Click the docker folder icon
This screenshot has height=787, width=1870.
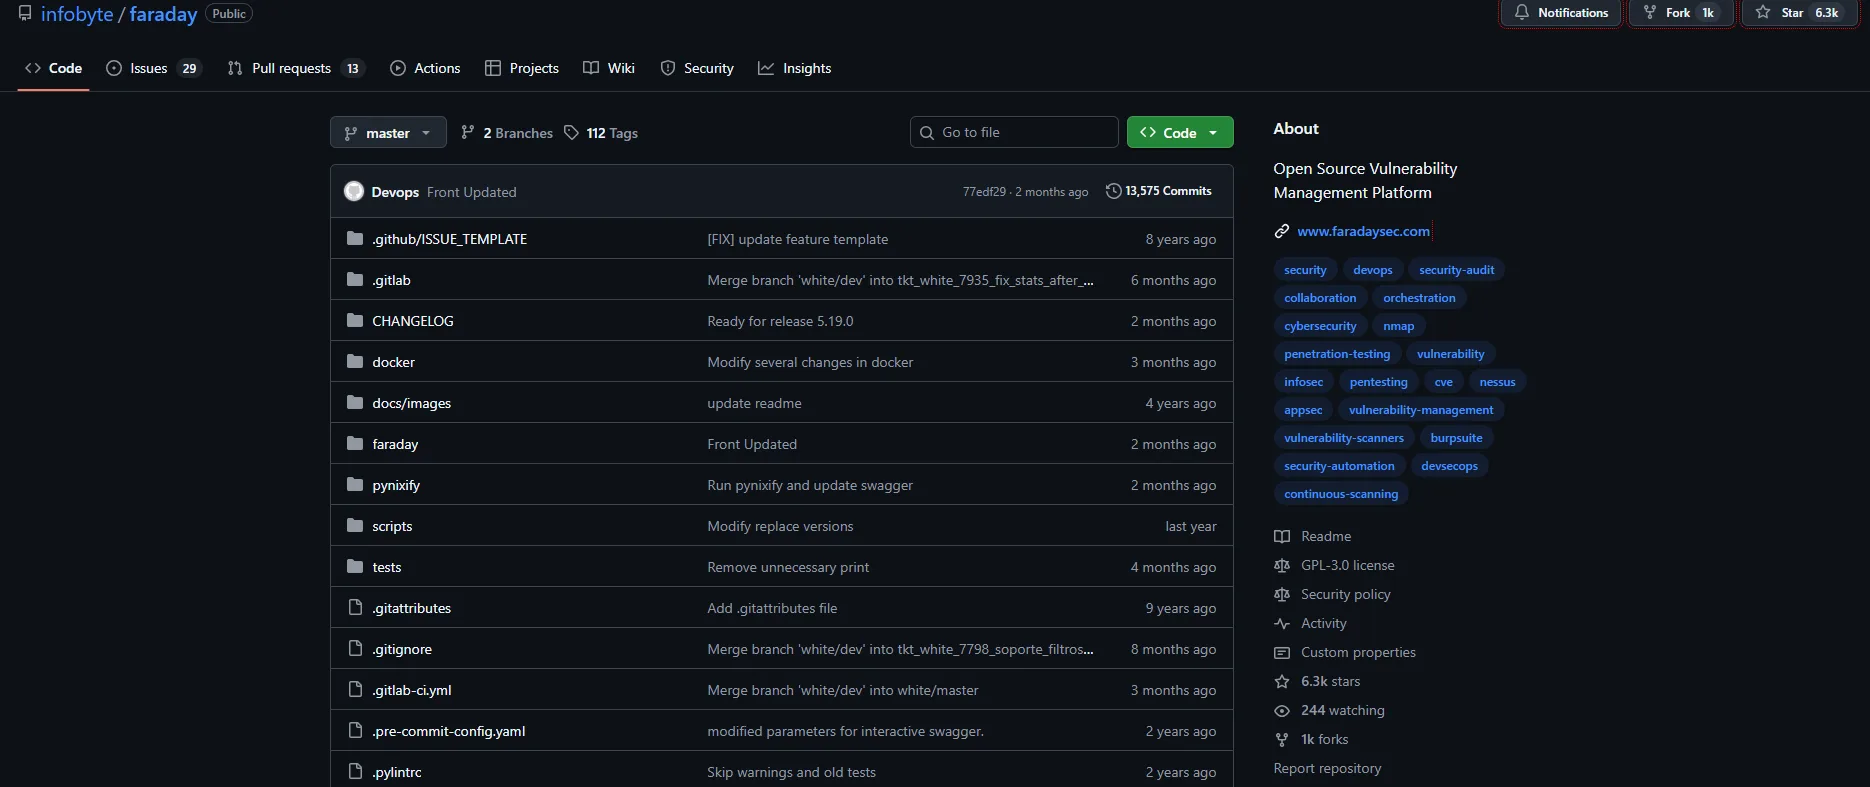coord(355,362)
